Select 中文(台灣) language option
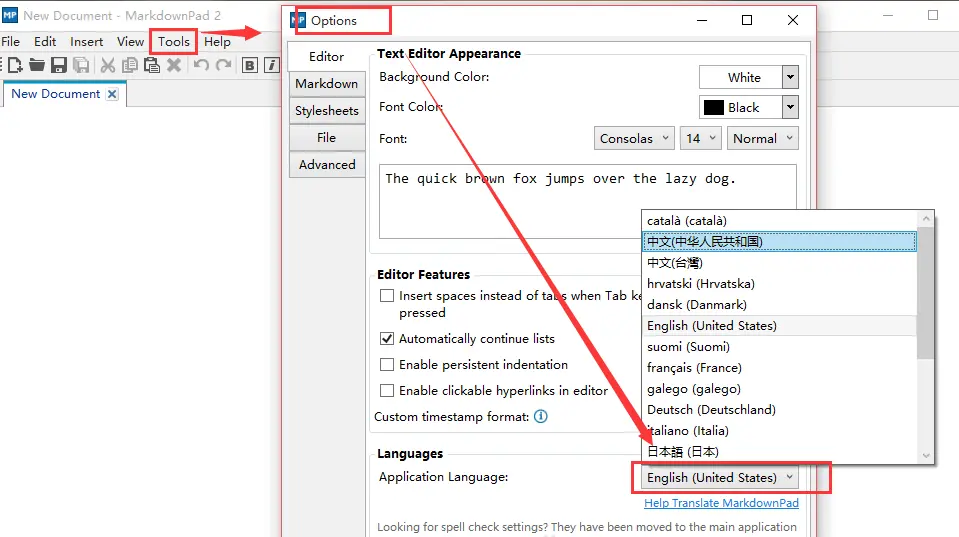The width and height of the screenshot is (959, 537). coord(779,263)
